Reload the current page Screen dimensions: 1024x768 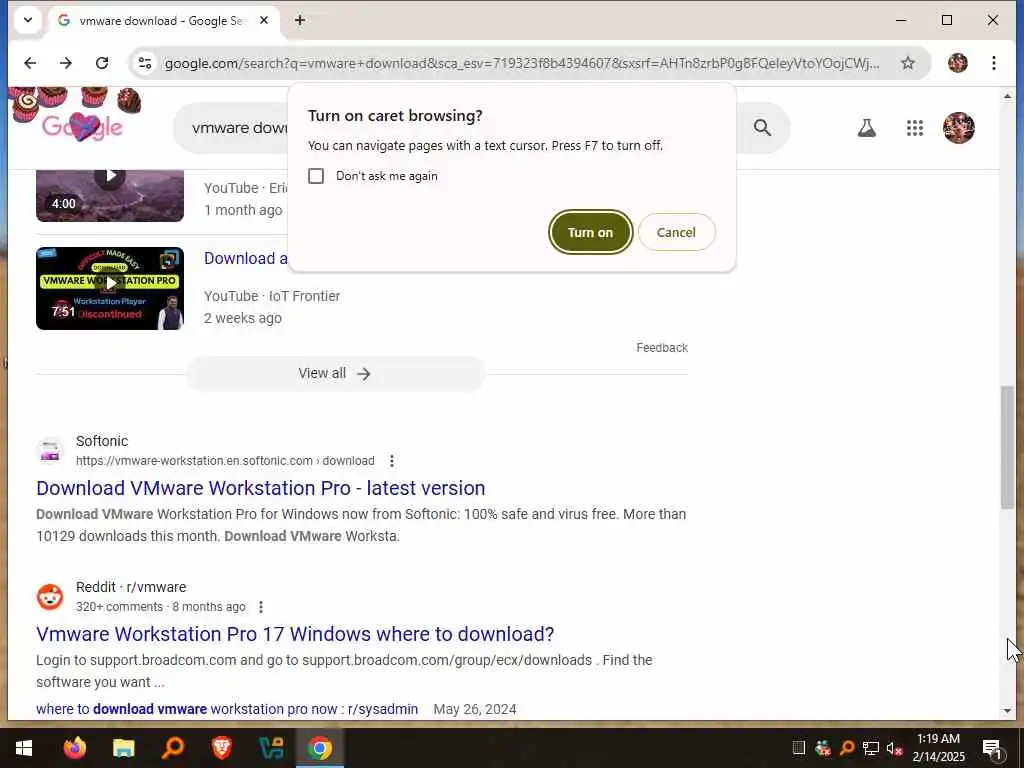pos(102,63)
